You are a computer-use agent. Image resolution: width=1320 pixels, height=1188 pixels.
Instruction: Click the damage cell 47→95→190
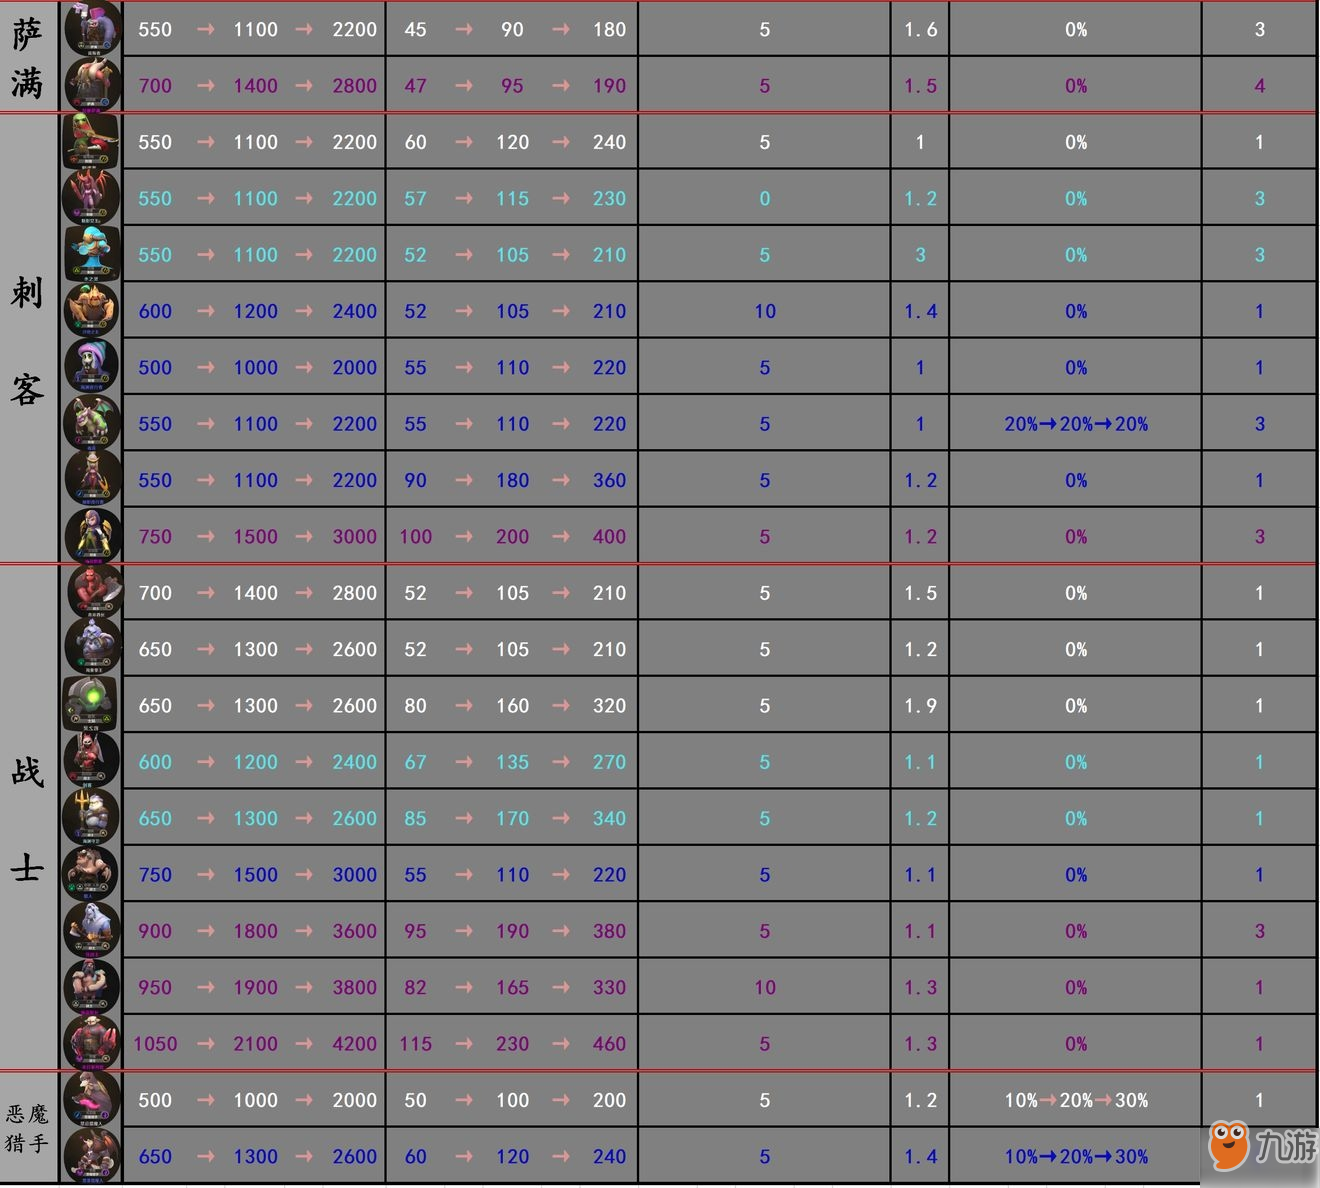coord(514,86)
